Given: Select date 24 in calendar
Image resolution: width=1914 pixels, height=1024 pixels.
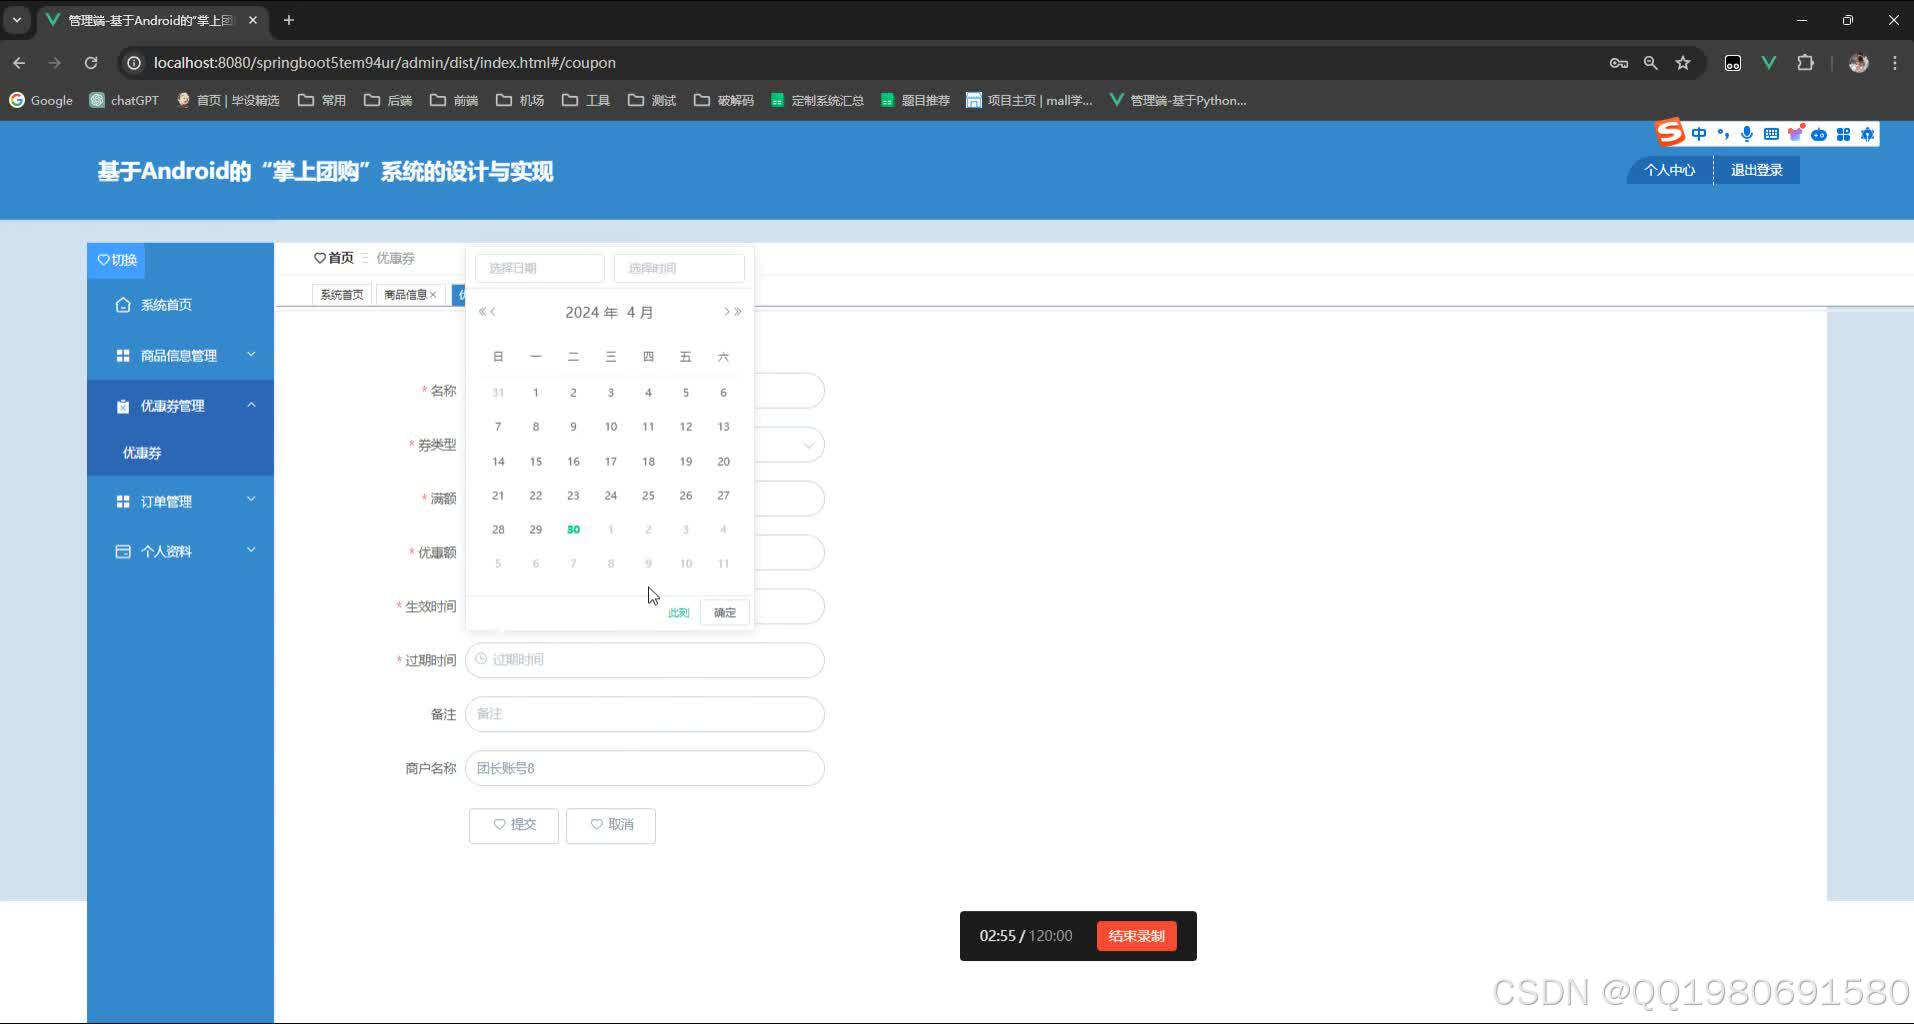Looking at the screenshot, I should 611,496.
